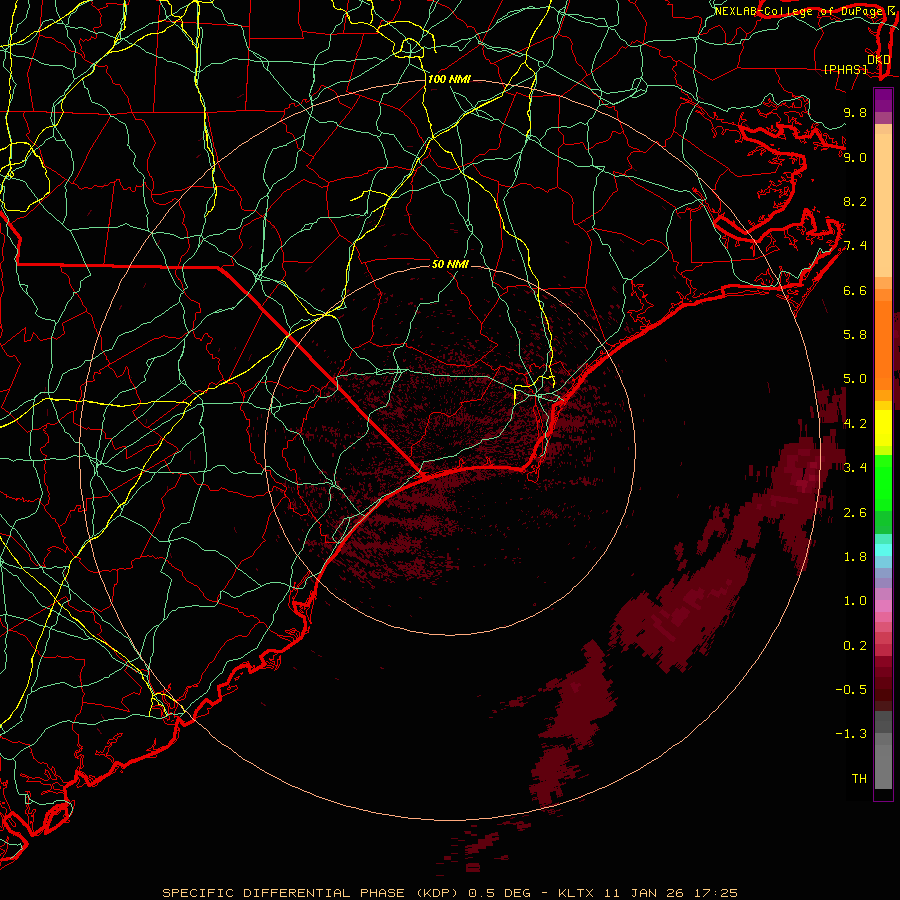Click the 1.0 scale label
The image size is (900, 900).
(855, 601)
